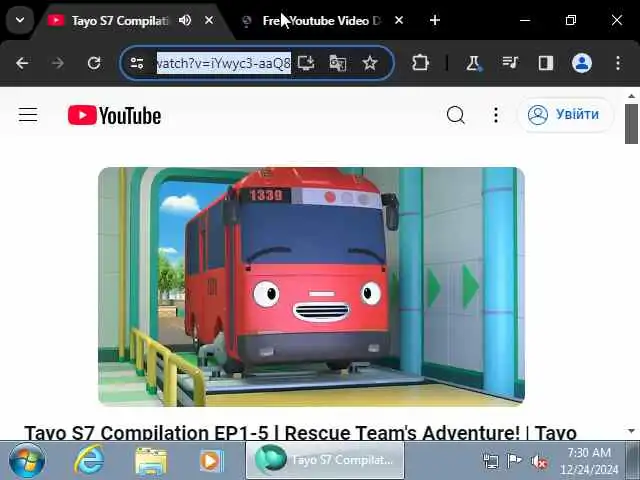Open the Chrome three-dot menu

pyautogui.click(x=618, y=63)
